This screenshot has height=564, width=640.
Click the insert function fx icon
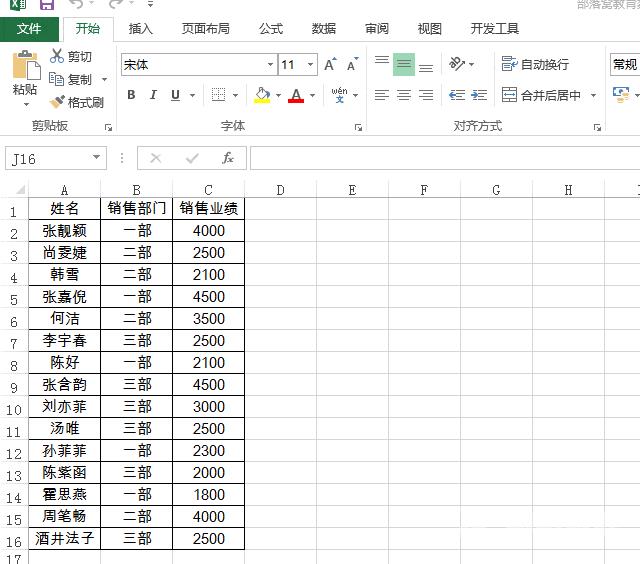(x=228, y=158)
